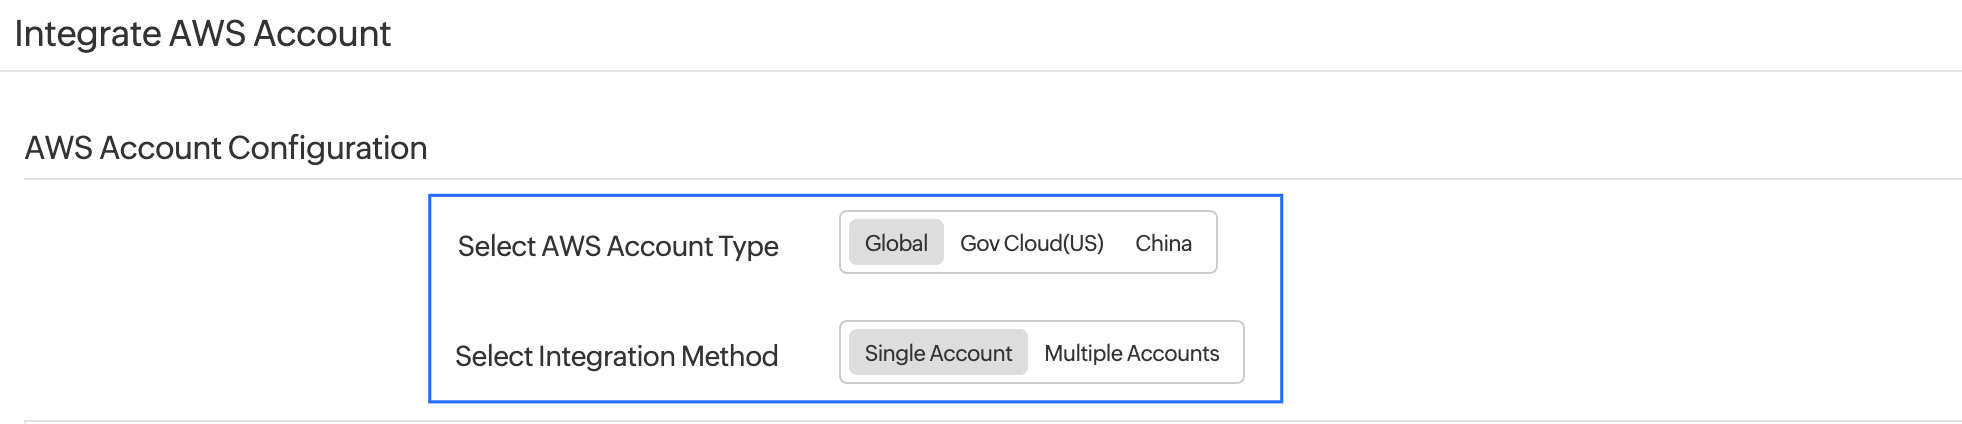
Task: Click the Select AWS Account Type label
Action: [618, 246]
